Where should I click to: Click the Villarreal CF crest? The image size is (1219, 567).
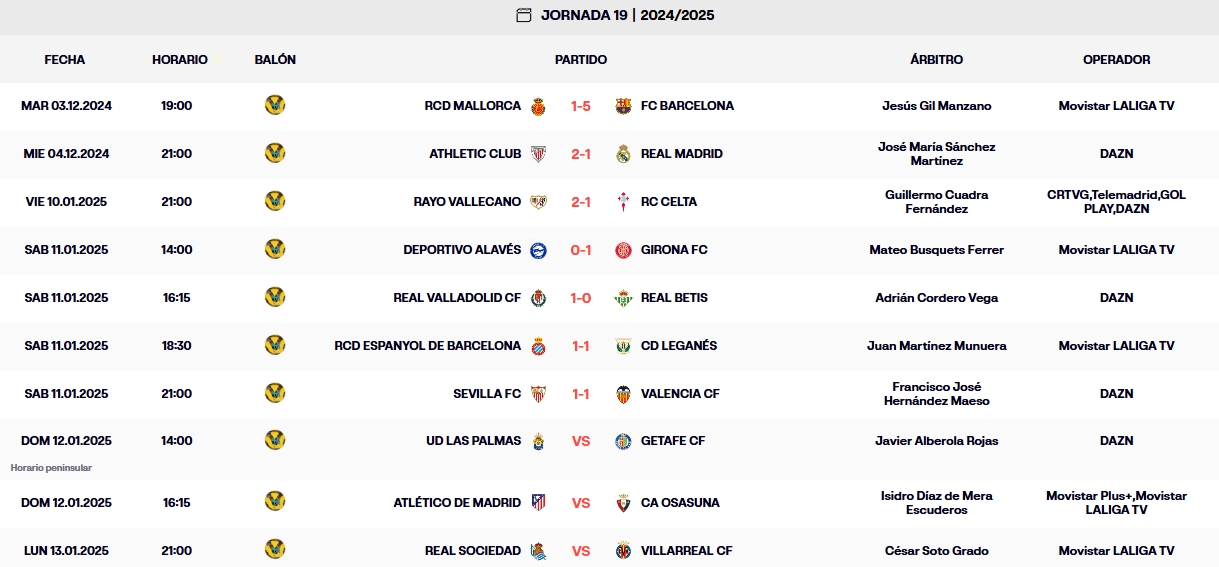point(624,551)
